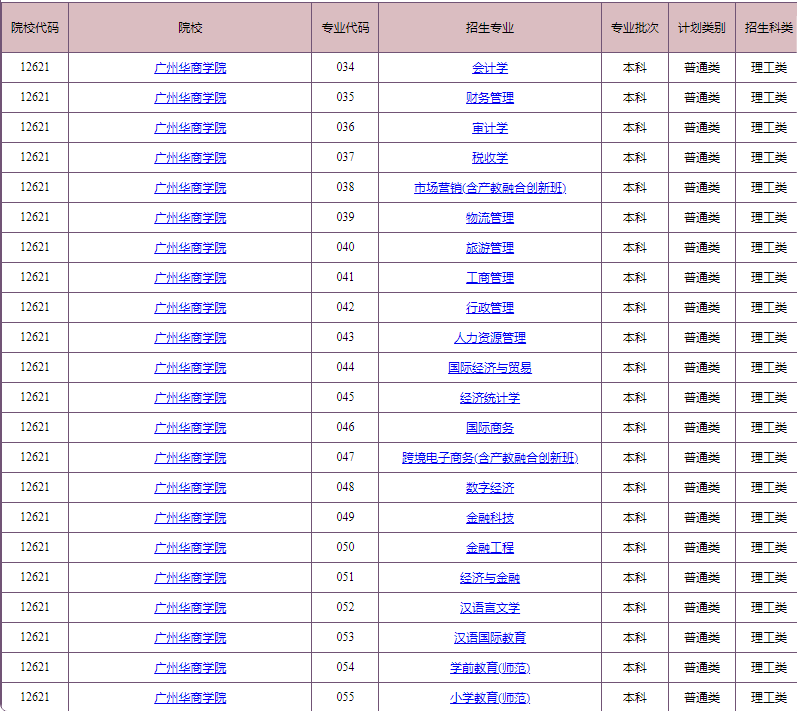Open 广州华商学院 link in row 049
This screenshot has width=797, height=711.
click(190, 517)
